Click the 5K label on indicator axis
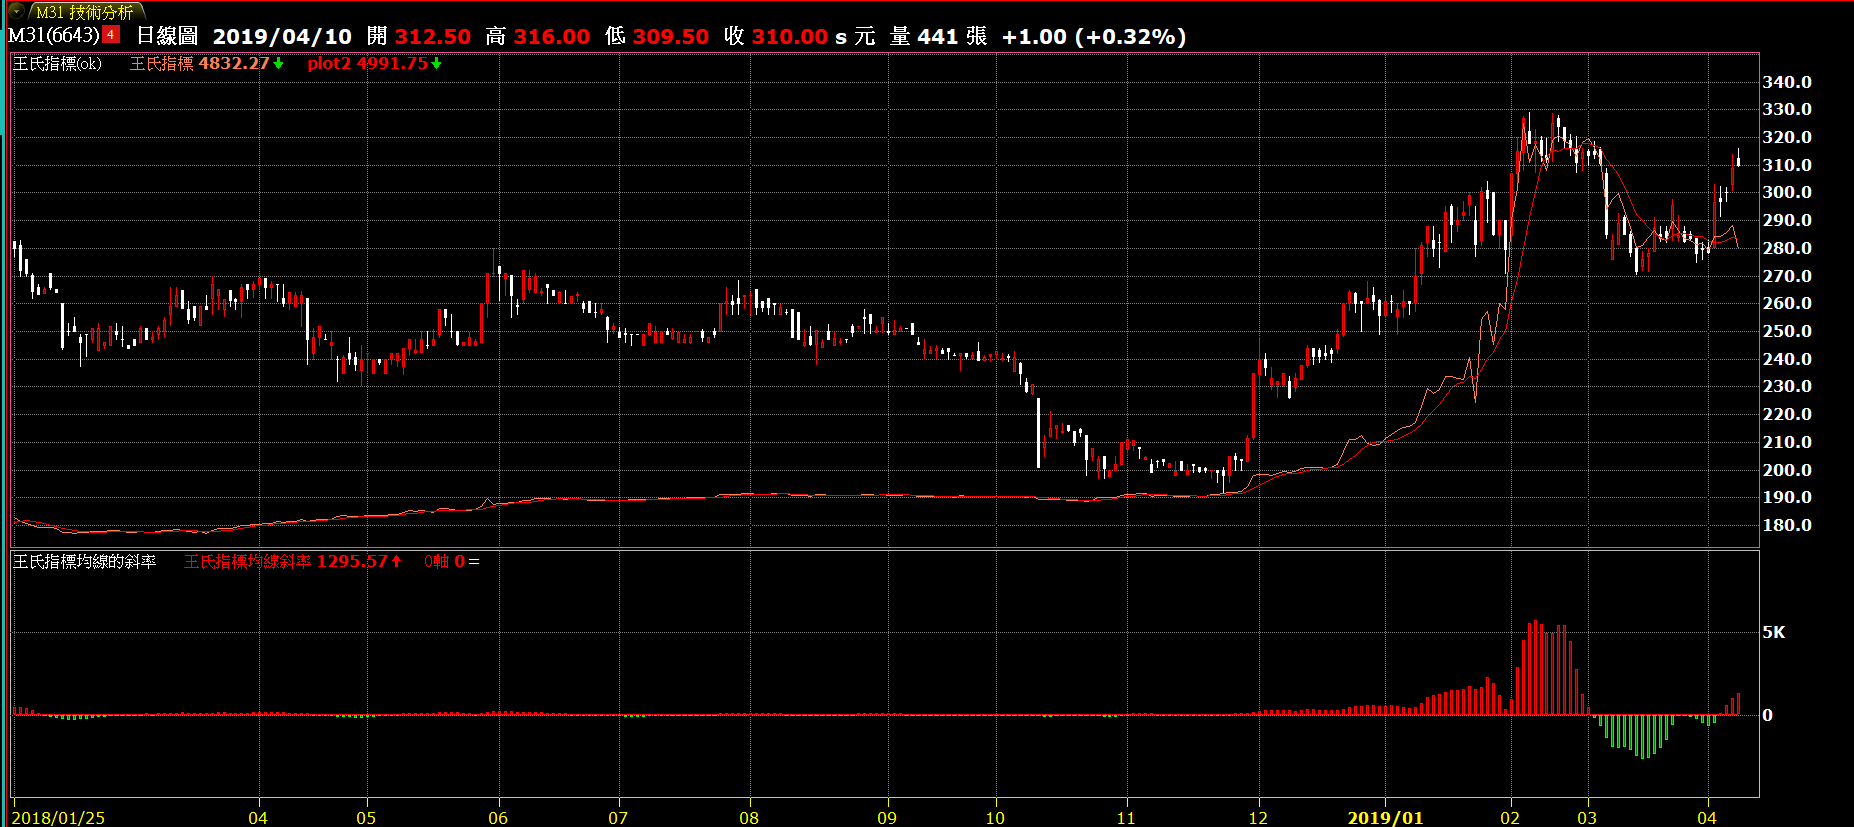This screenshot has height=827, width=1854. click(x=1773, y=632)
